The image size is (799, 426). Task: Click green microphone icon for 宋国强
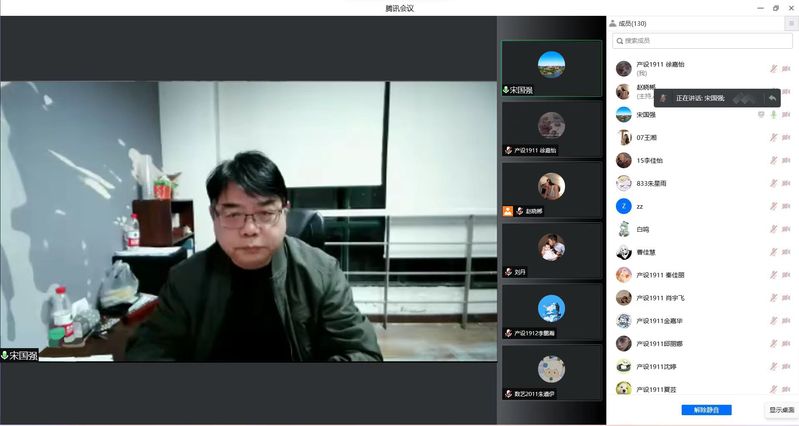773,115
